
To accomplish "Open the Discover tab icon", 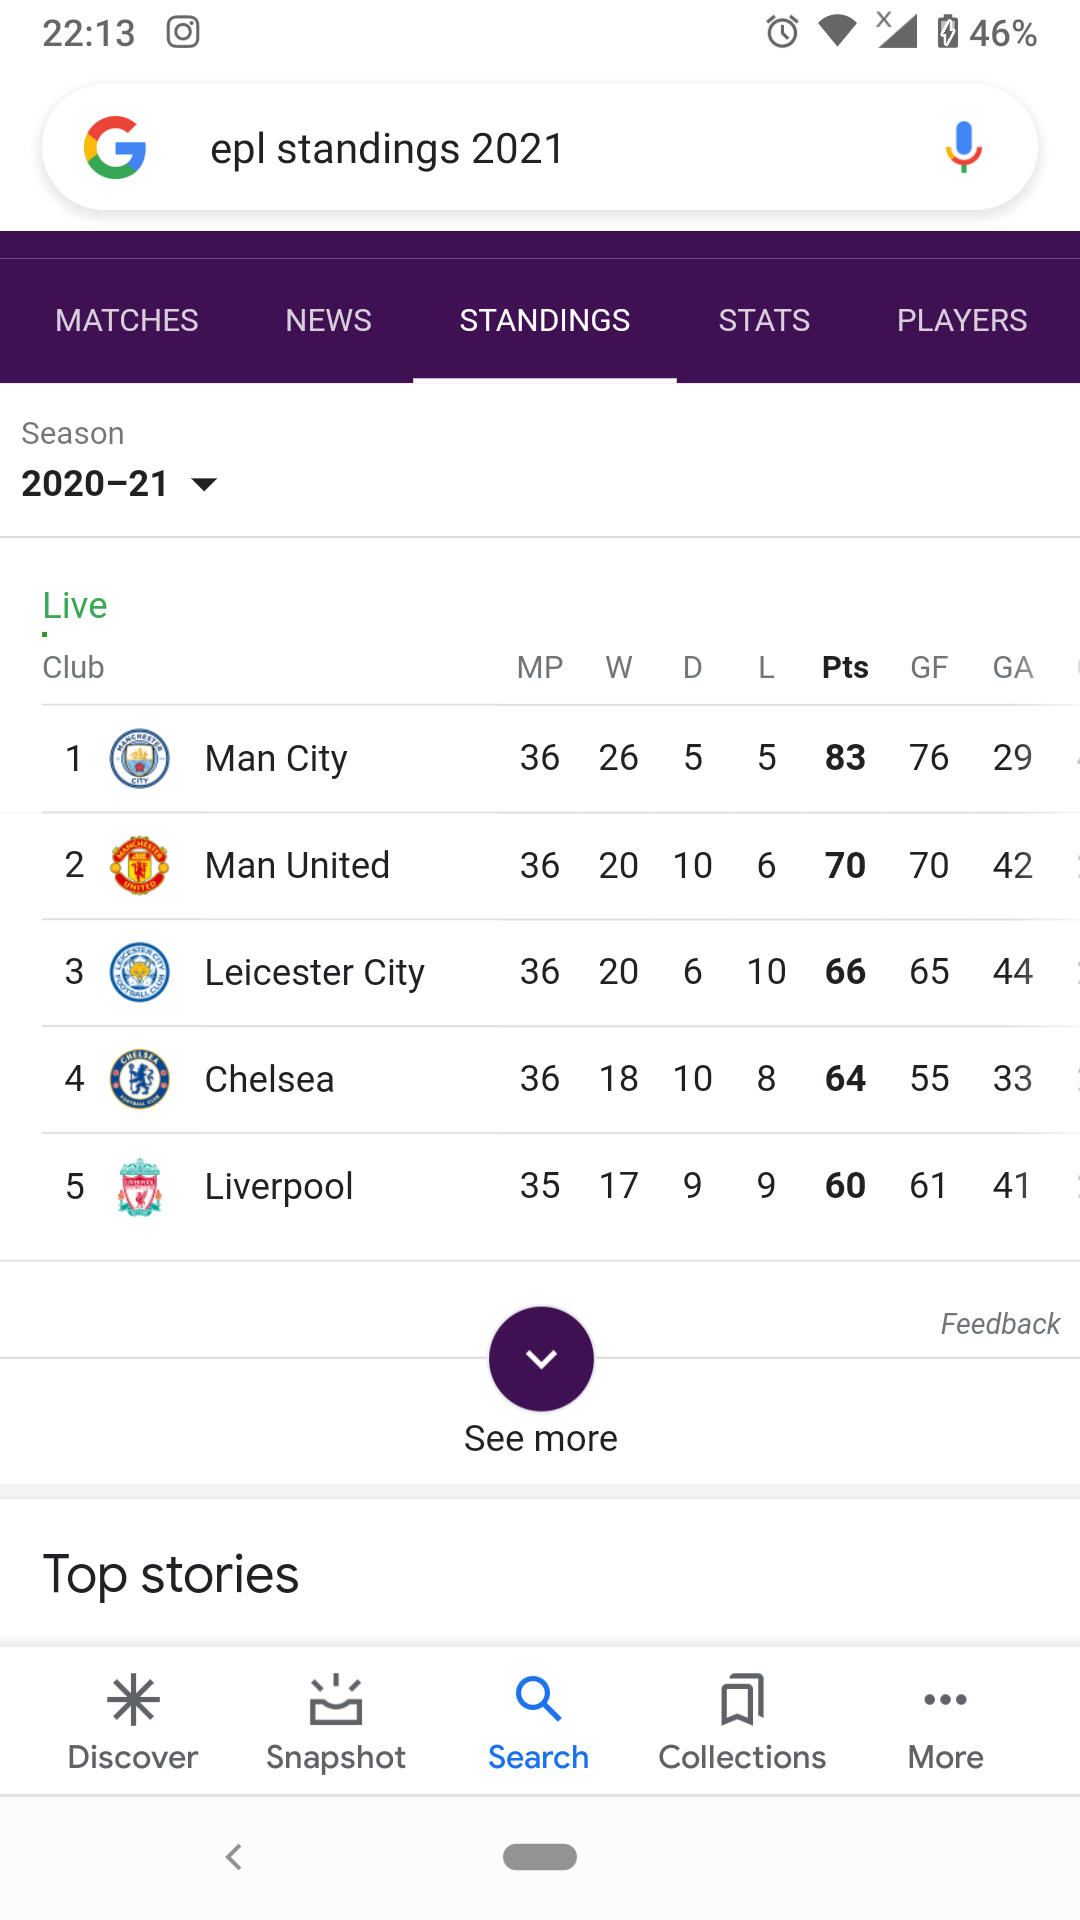I will tap(133, 1700).
